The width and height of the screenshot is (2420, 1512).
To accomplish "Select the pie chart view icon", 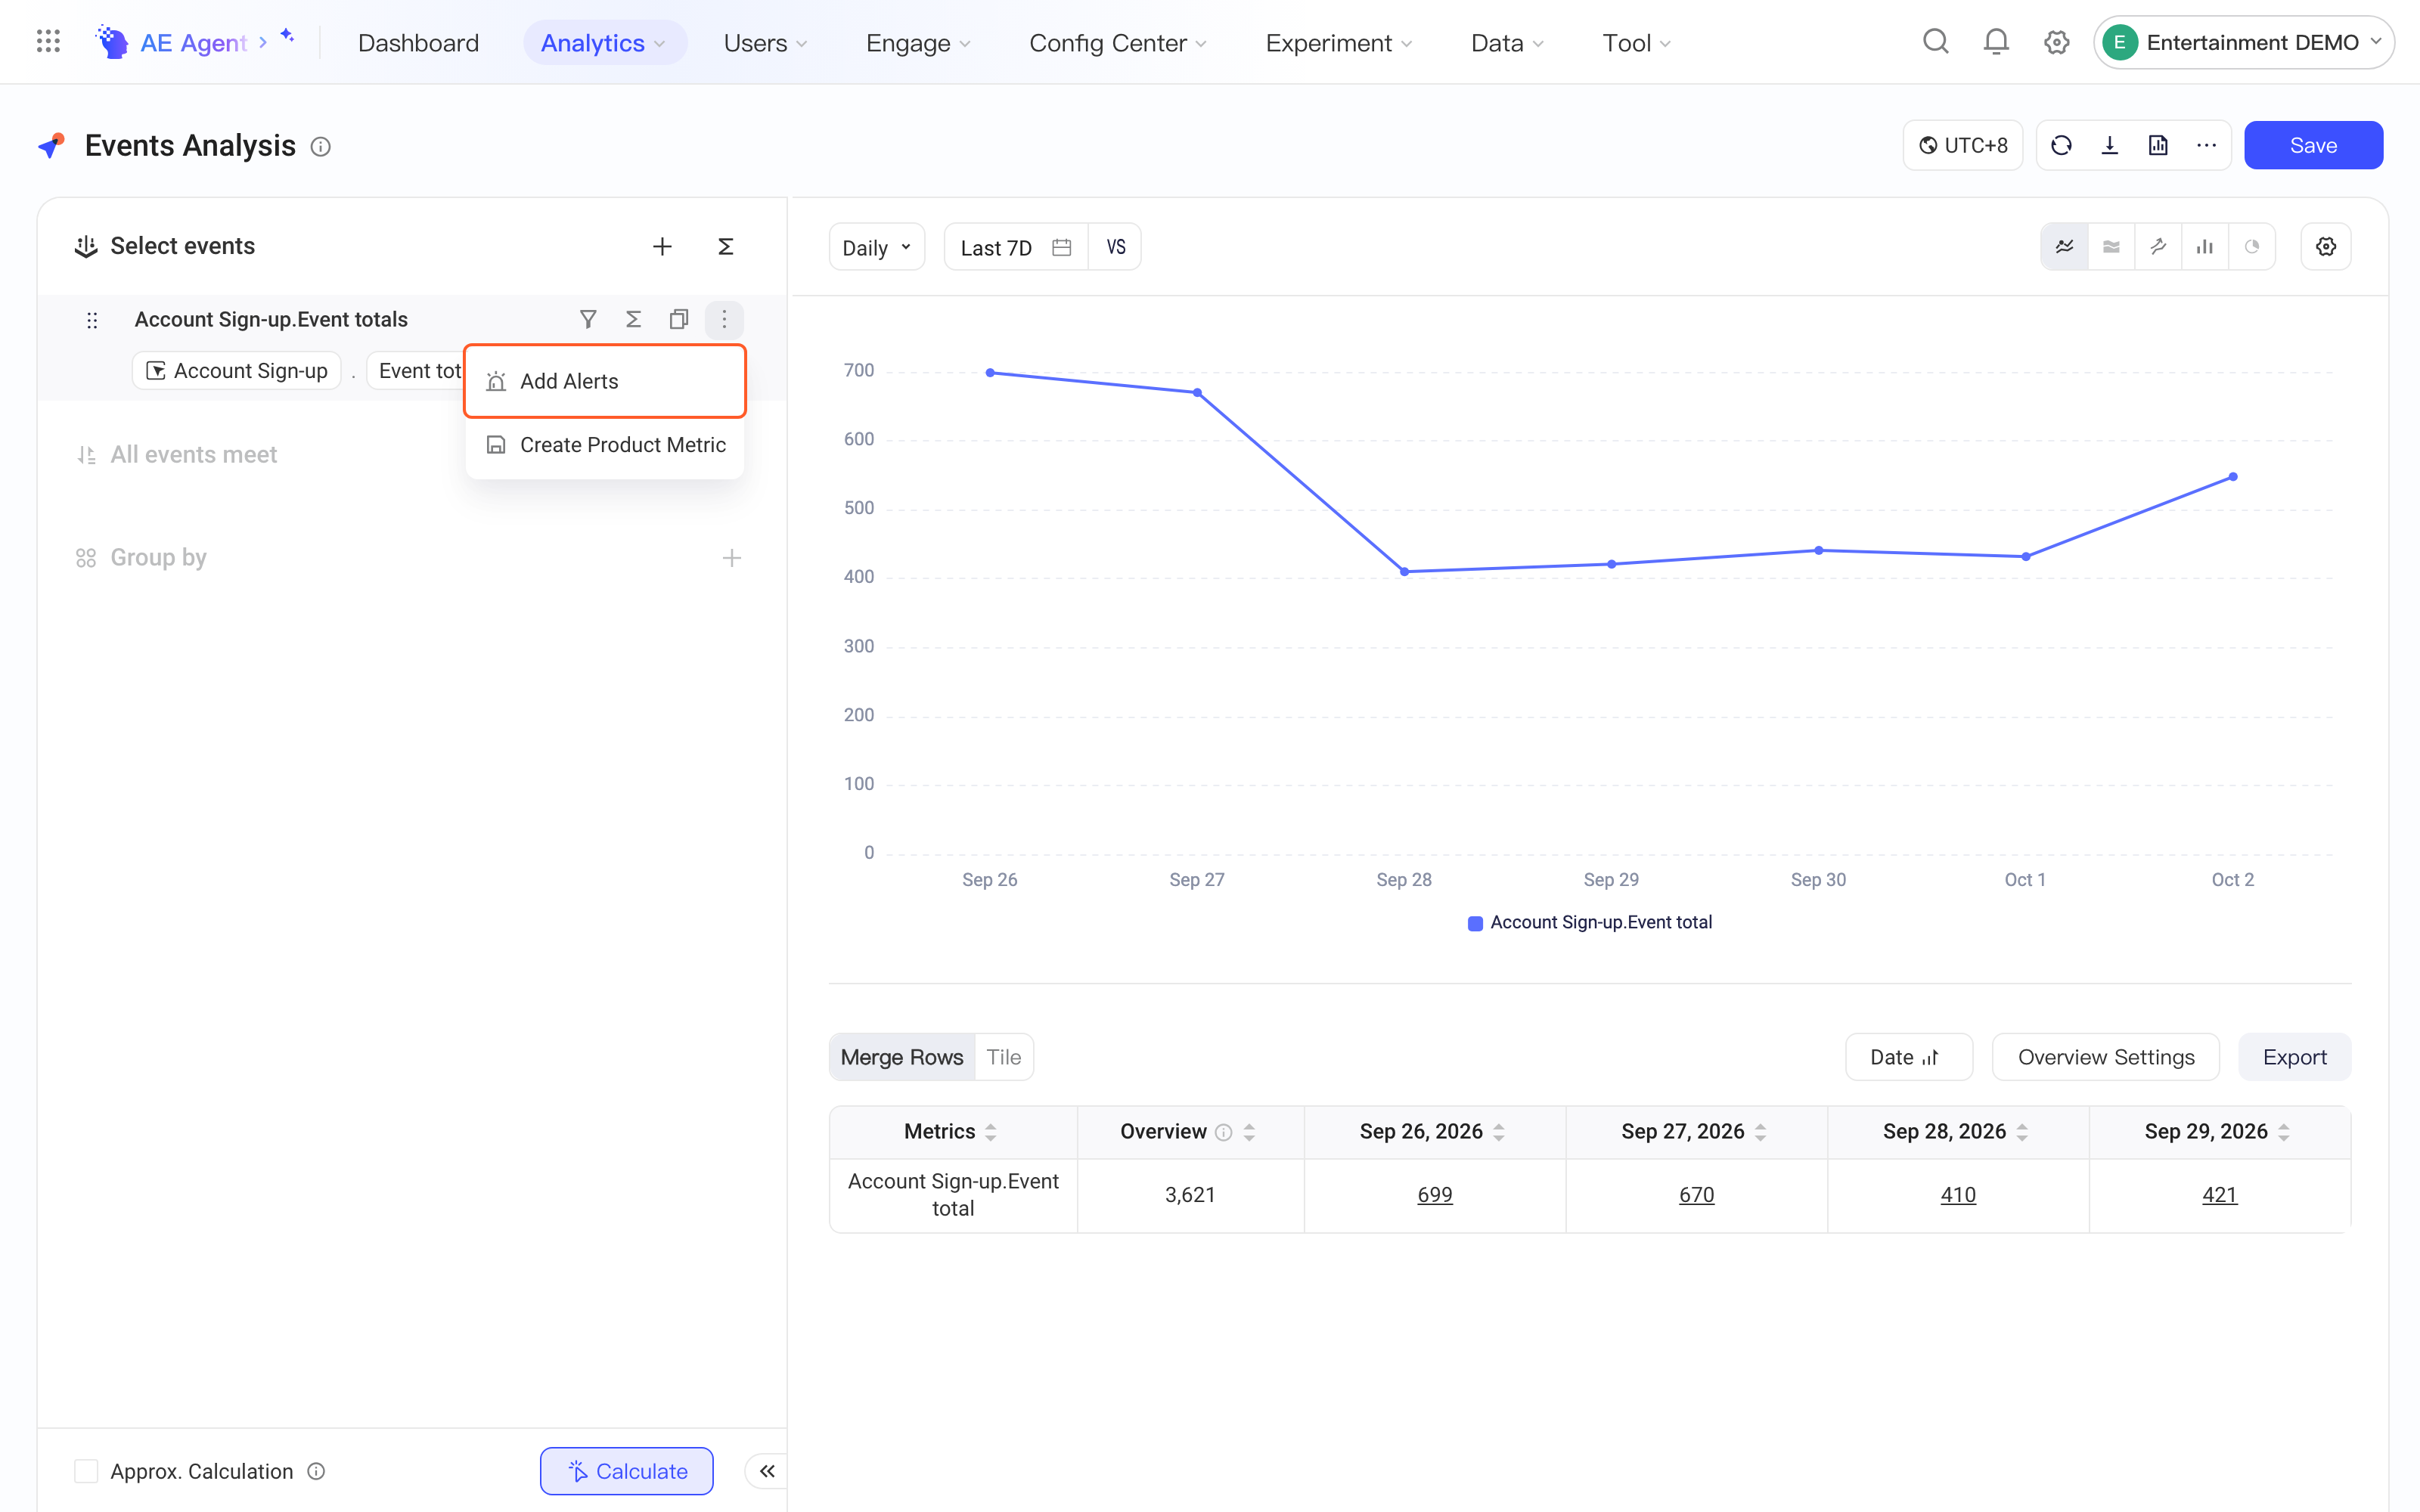I will click(x=2252, y=247).
